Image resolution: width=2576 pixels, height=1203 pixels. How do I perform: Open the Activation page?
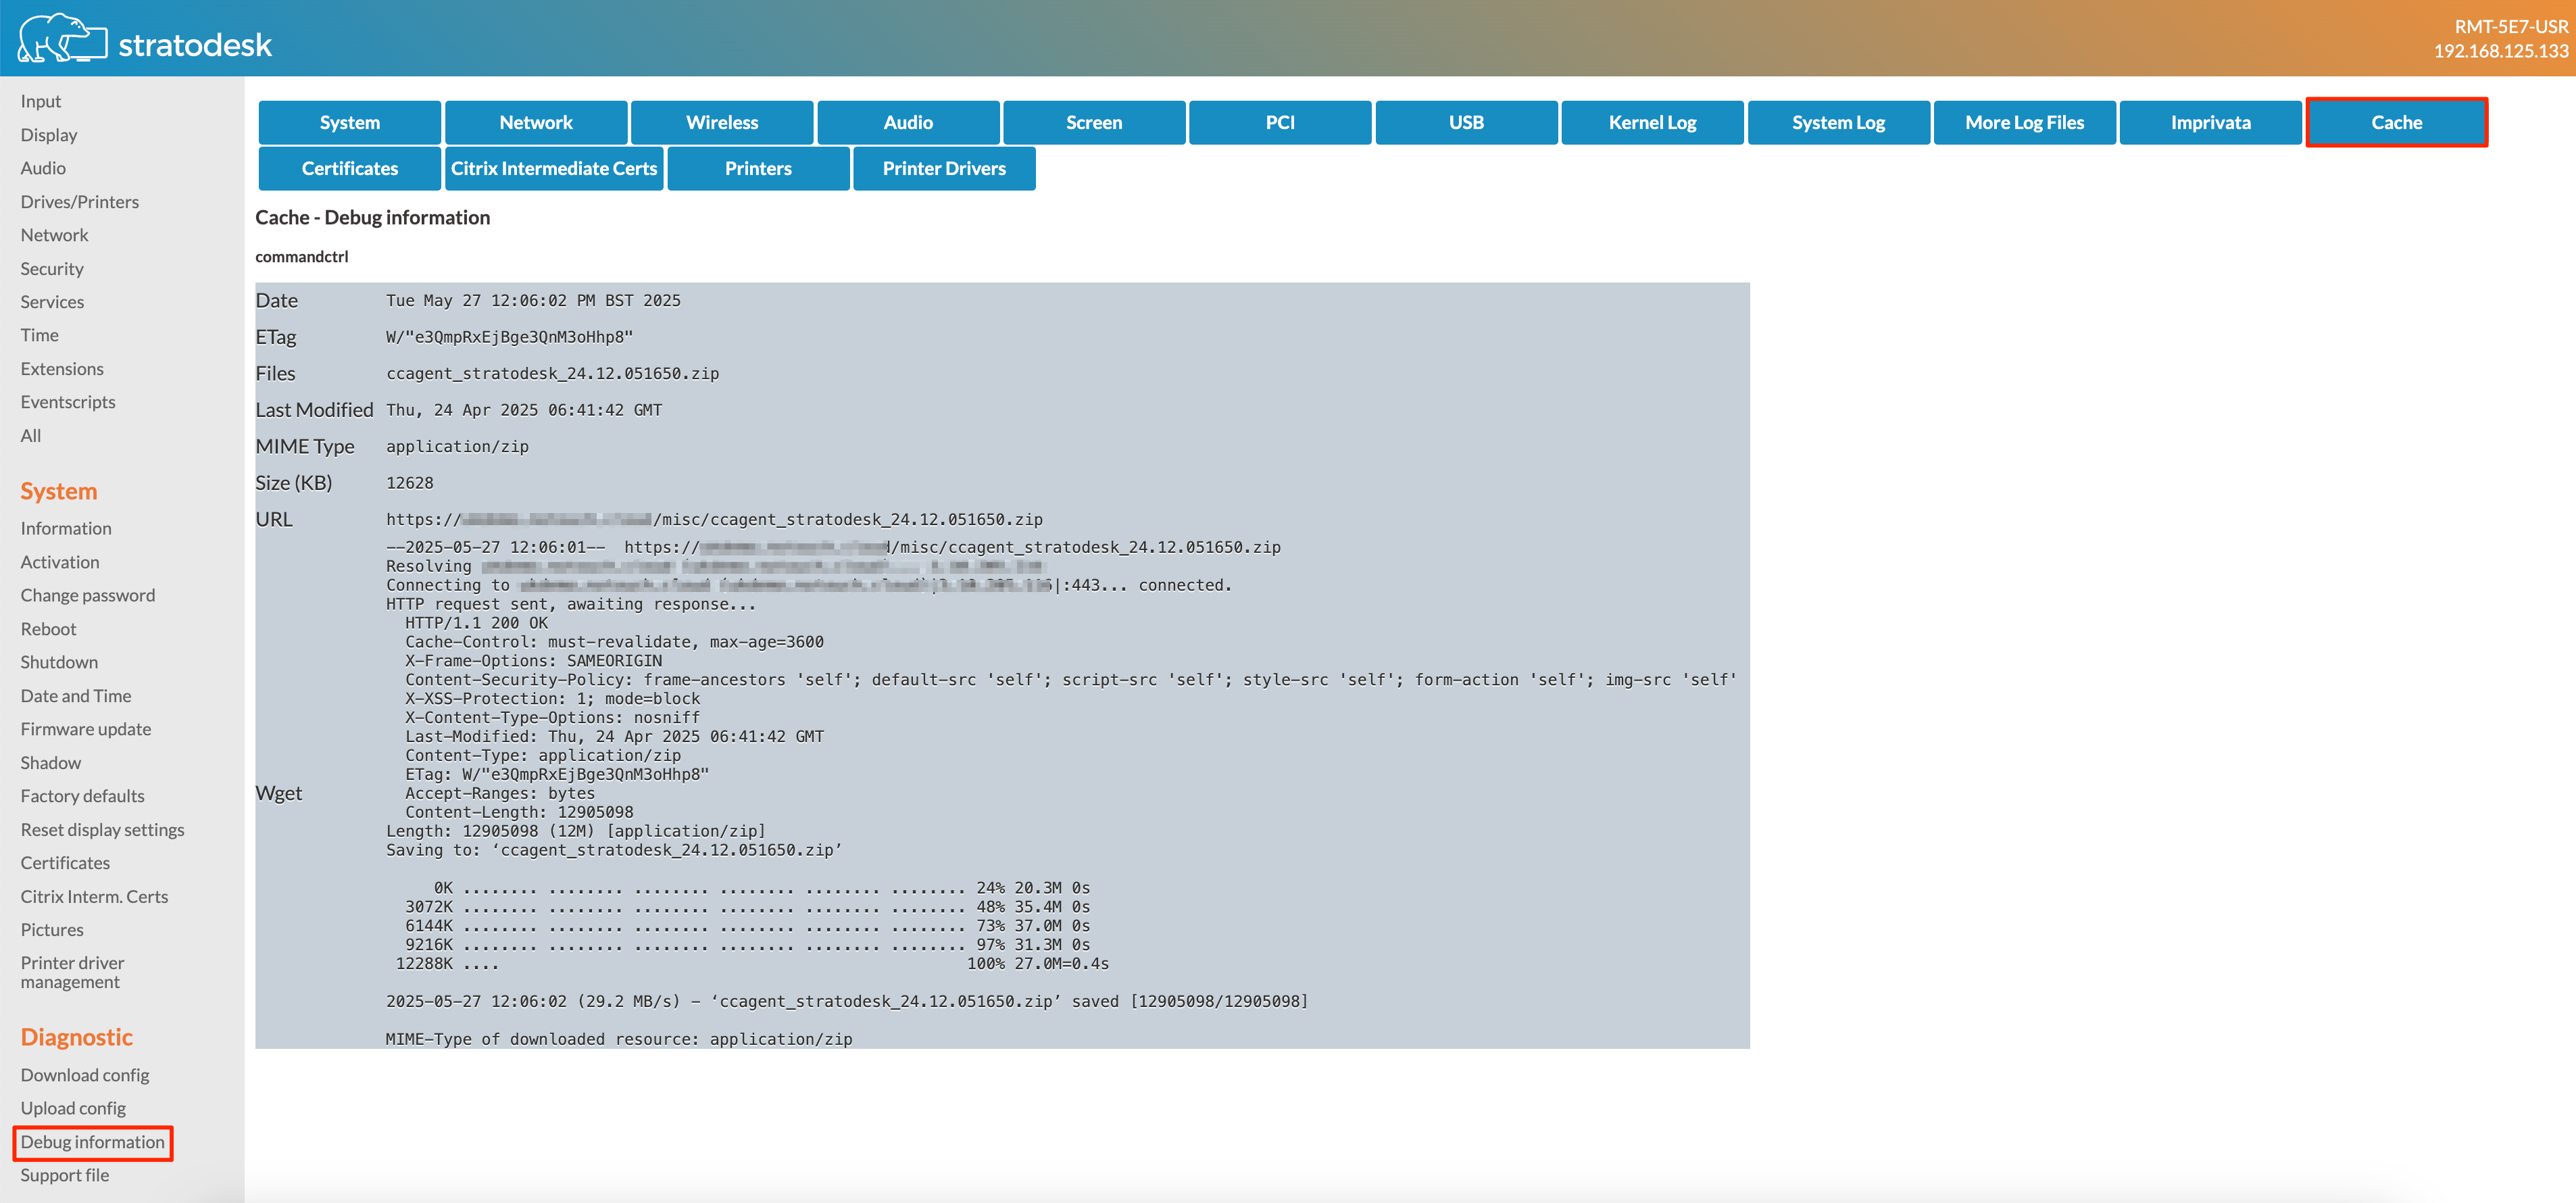60,562
